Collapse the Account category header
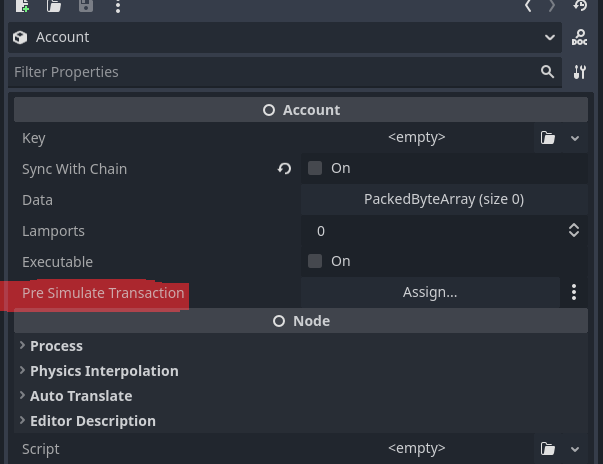This screenshot has height=464, width=603. point(301,110)
